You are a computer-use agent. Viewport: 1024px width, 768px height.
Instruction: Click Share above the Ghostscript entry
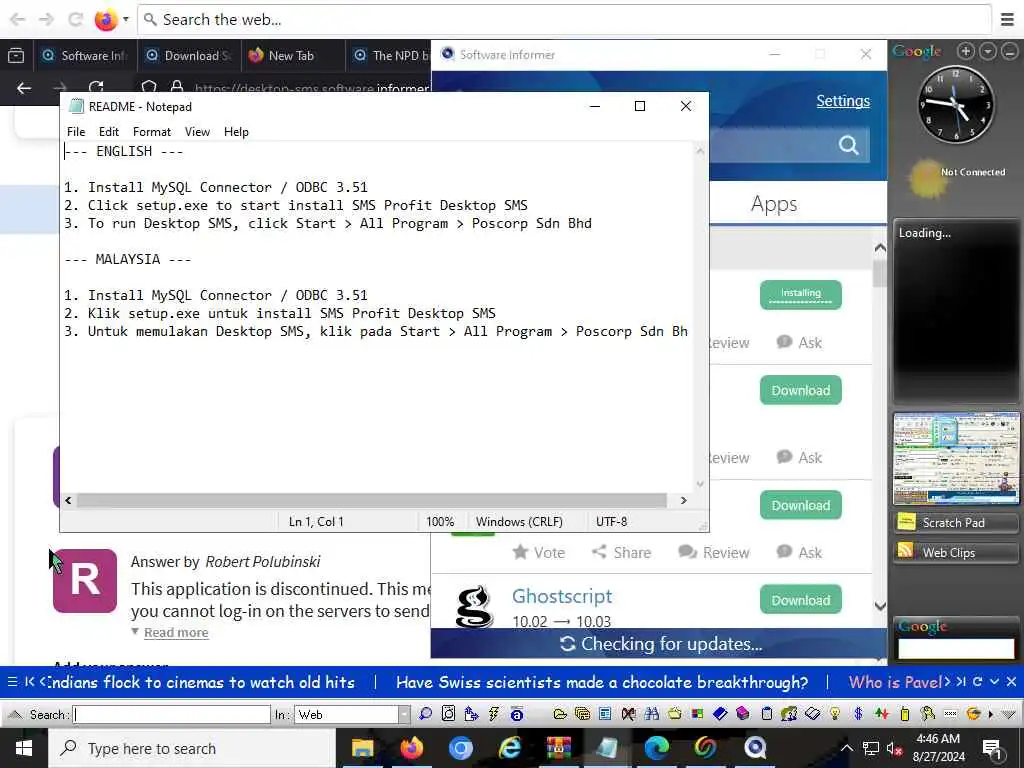point(621,552)
